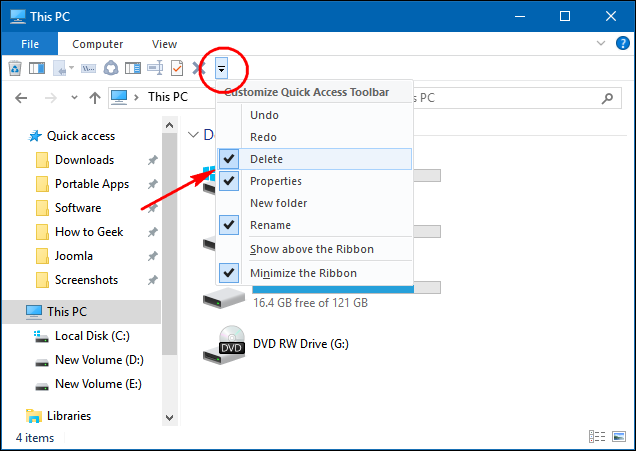Select the Downloads folder in Quick access
This screenshot has width=636, height=451.
84,160
